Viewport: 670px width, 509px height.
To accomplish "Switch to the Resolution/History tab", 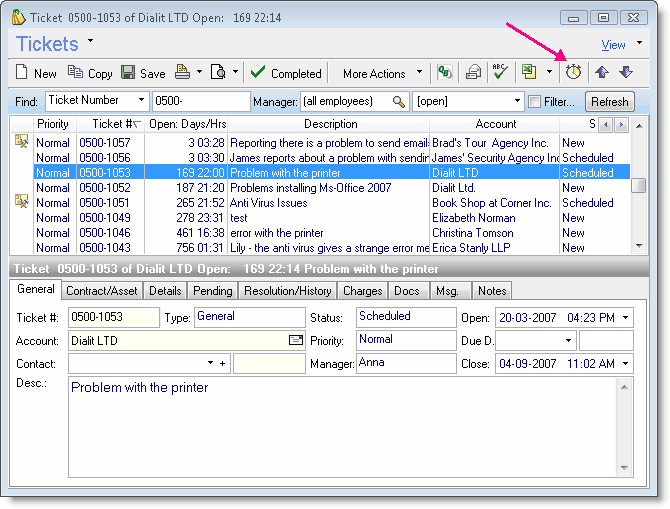I will pos(288,291).
